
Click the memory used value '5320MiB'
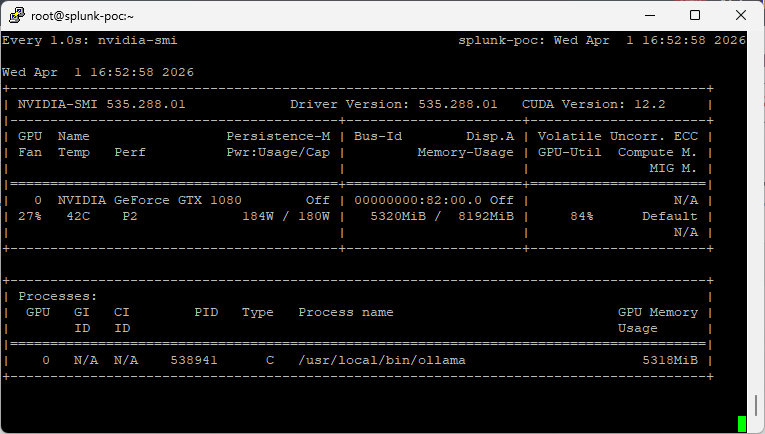(398, 216)
